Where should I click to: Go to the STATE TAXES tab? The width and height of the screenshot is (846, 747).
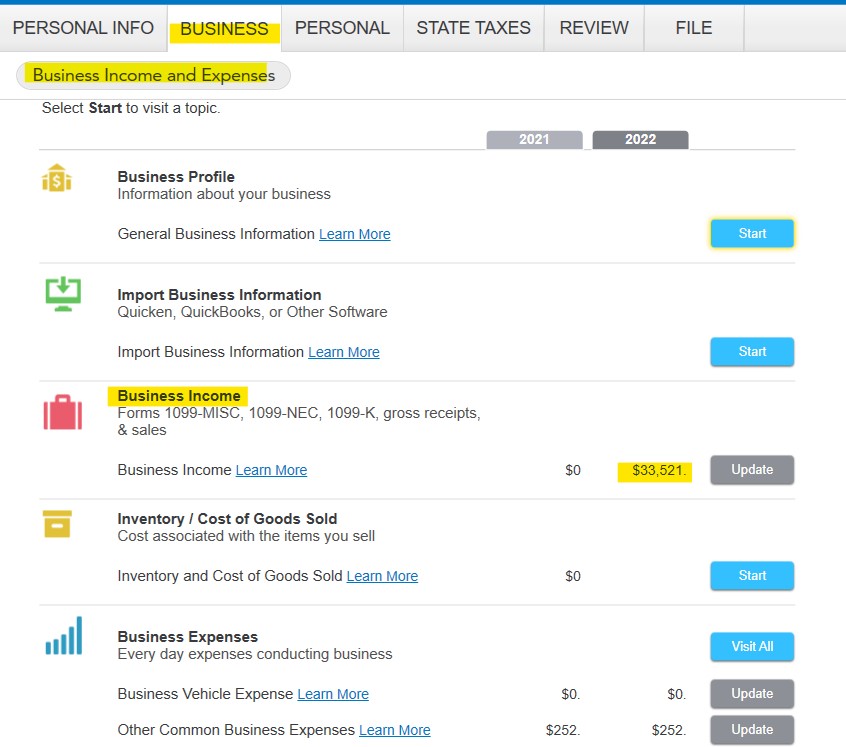pyautogui.click(x=473, y=28)
